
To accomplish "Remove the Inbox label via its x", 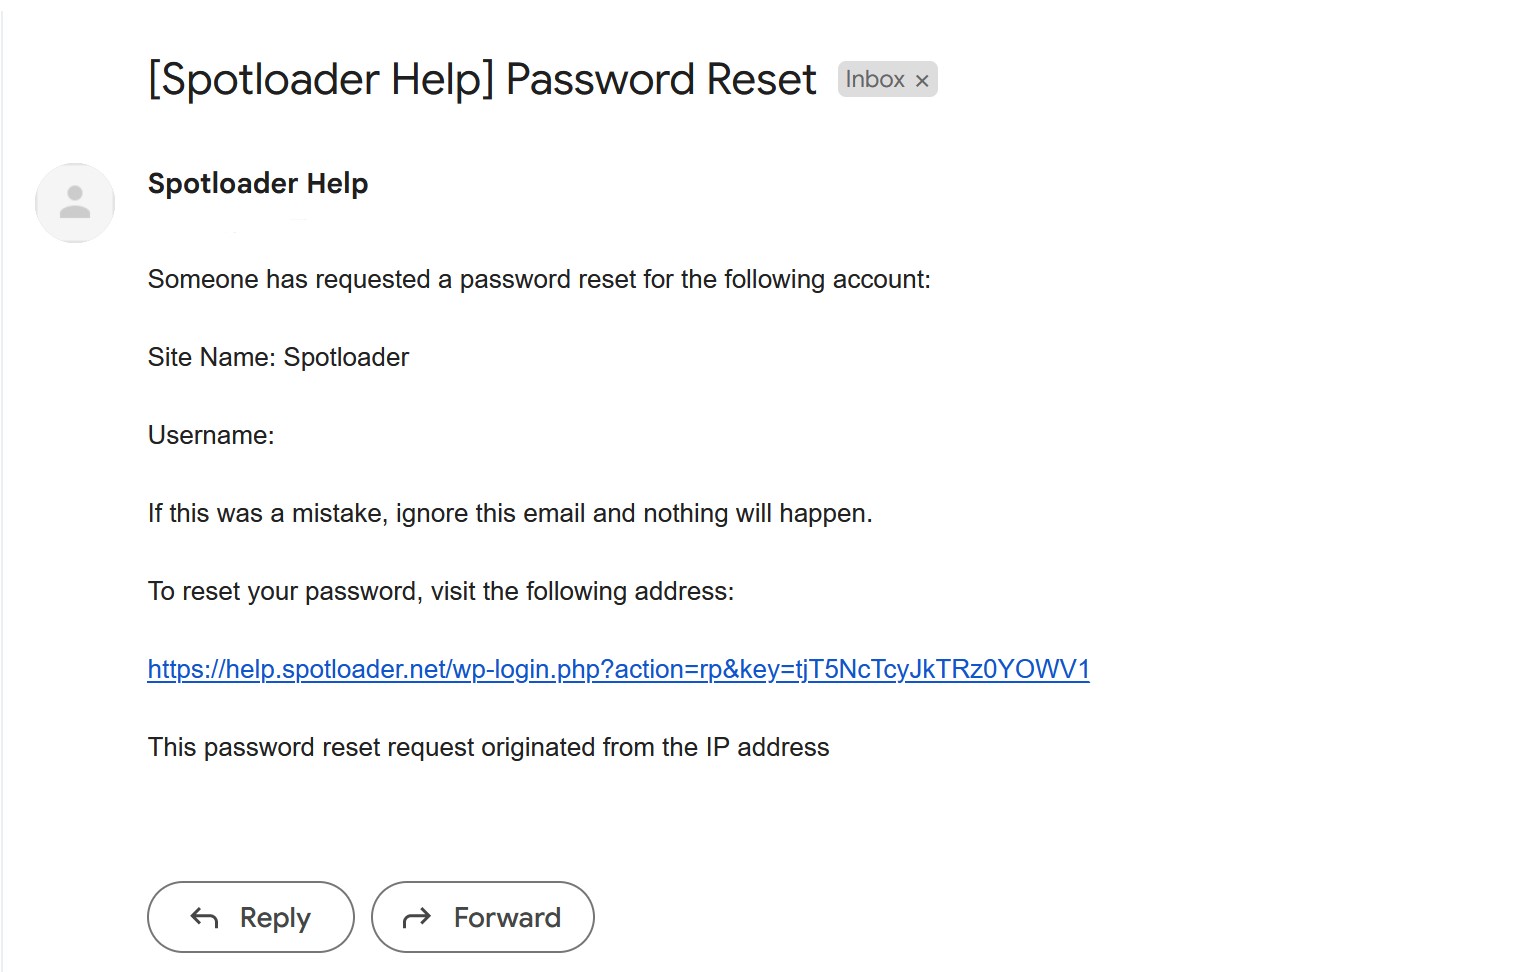I will click(921, 79).
